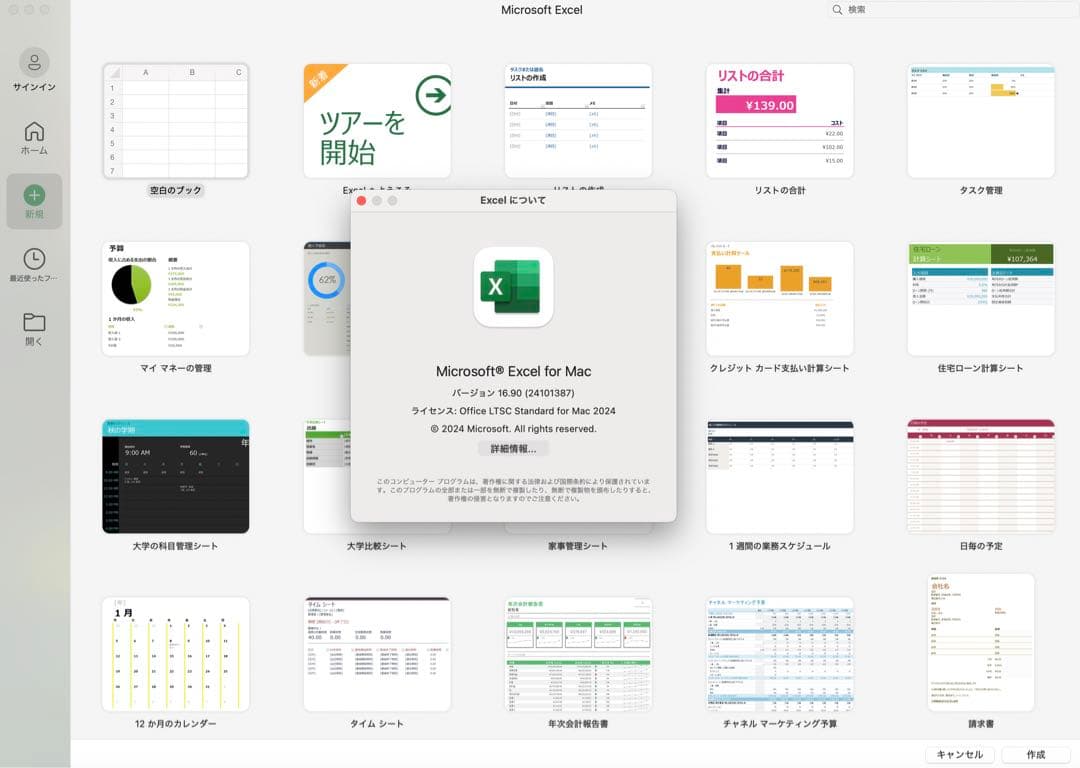The image size is (1080, 768).
Task: Click the 開く folder icon
Action: click(34, 322)
